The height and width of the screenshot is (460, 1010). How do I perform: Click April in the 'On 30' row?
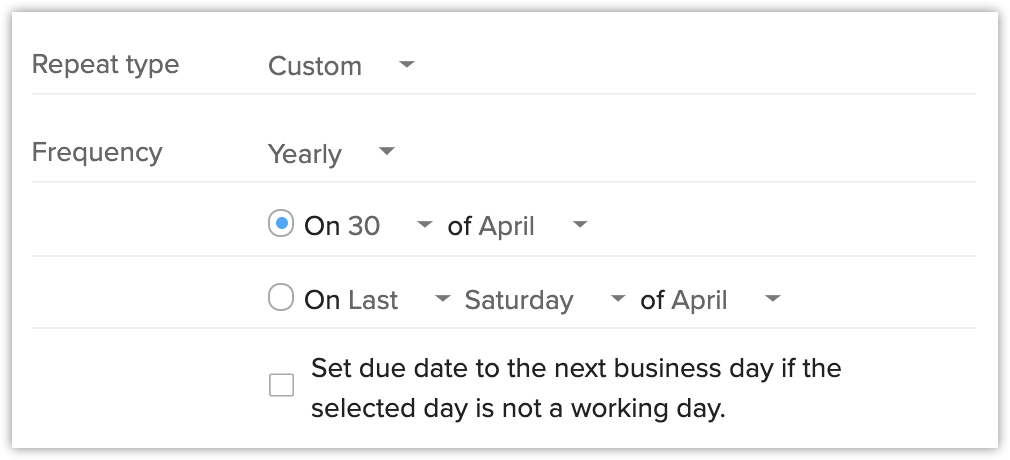507,226
